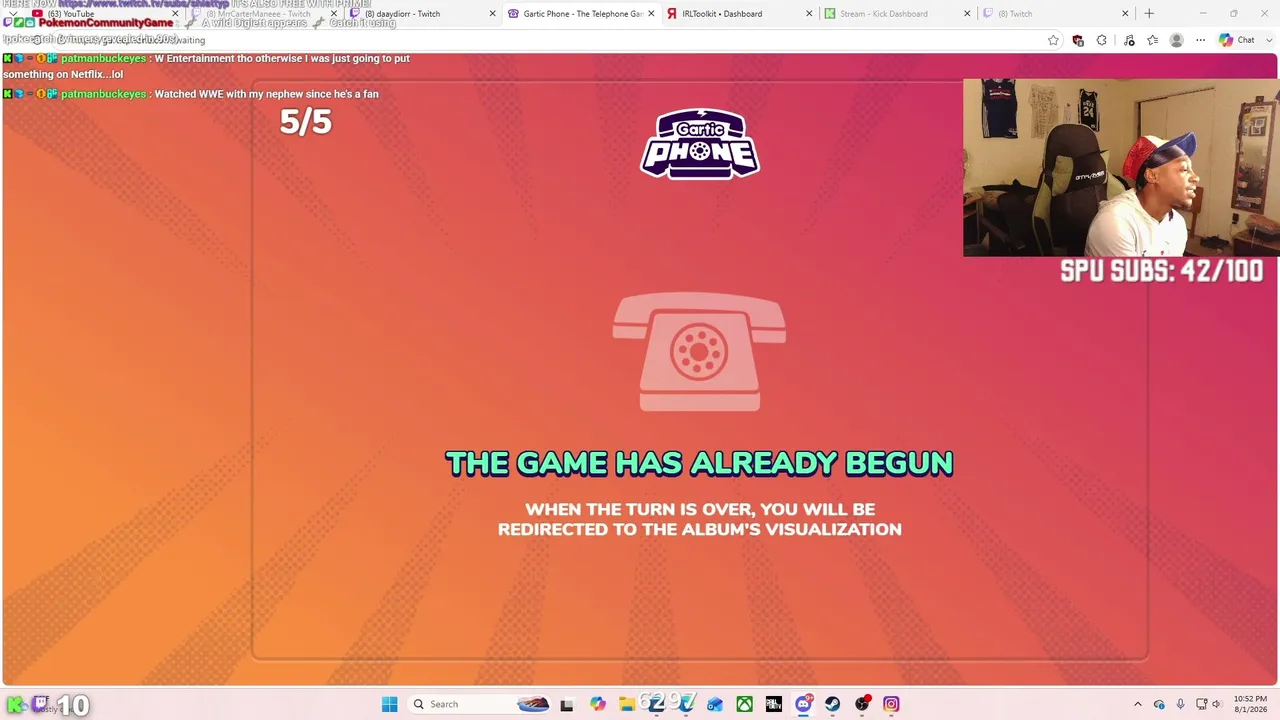This screenshot has height=720, width=1280.
Task: Close the Stream - Kick Dashboard tab
Action: pos(967,14)
